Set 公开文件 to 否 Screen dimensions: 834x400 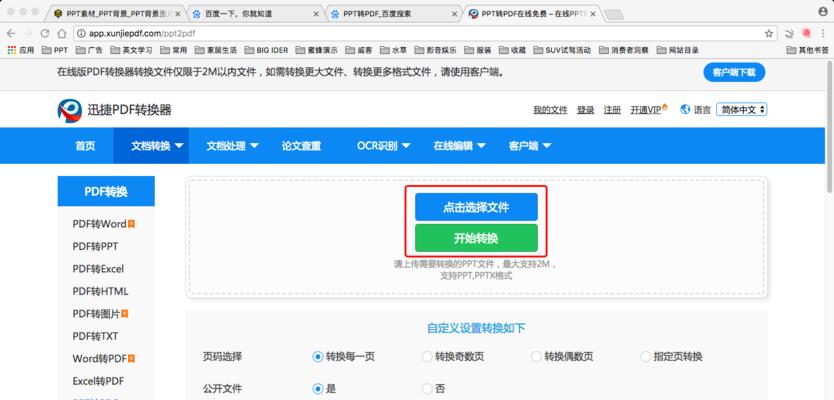(427, 389)
